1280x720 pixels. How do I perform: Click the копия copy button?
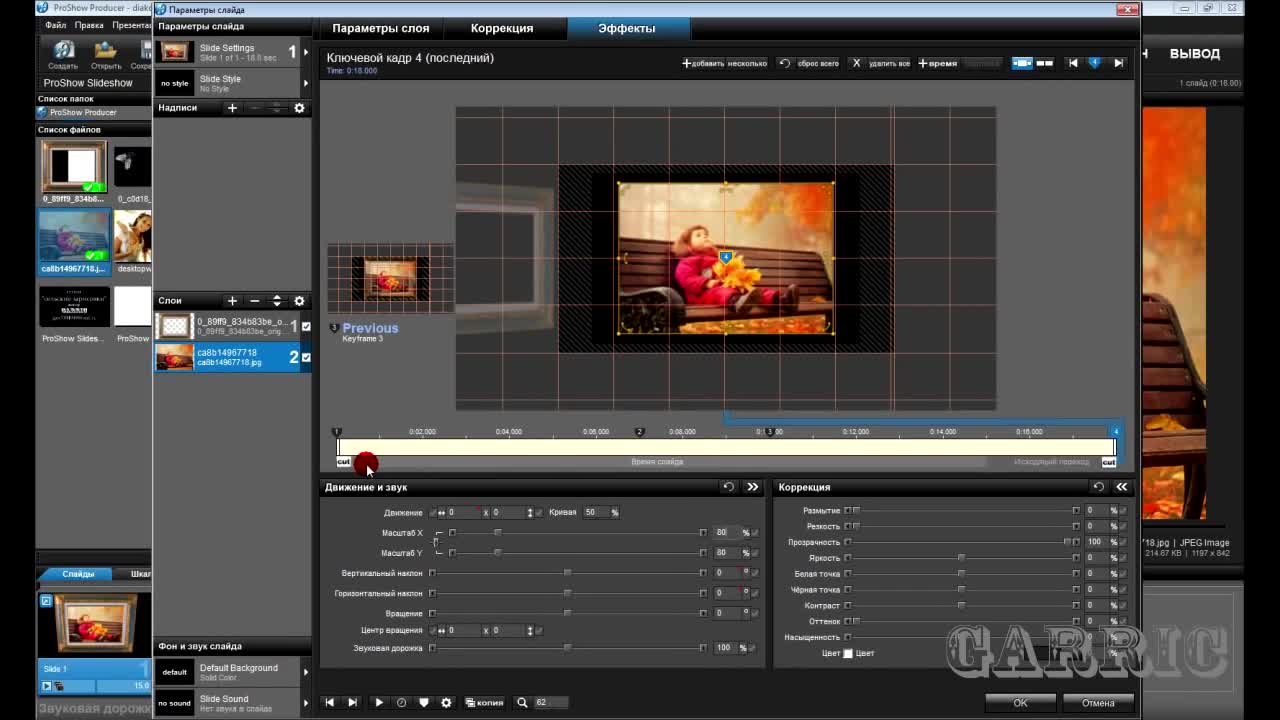(x=485, y=703)
